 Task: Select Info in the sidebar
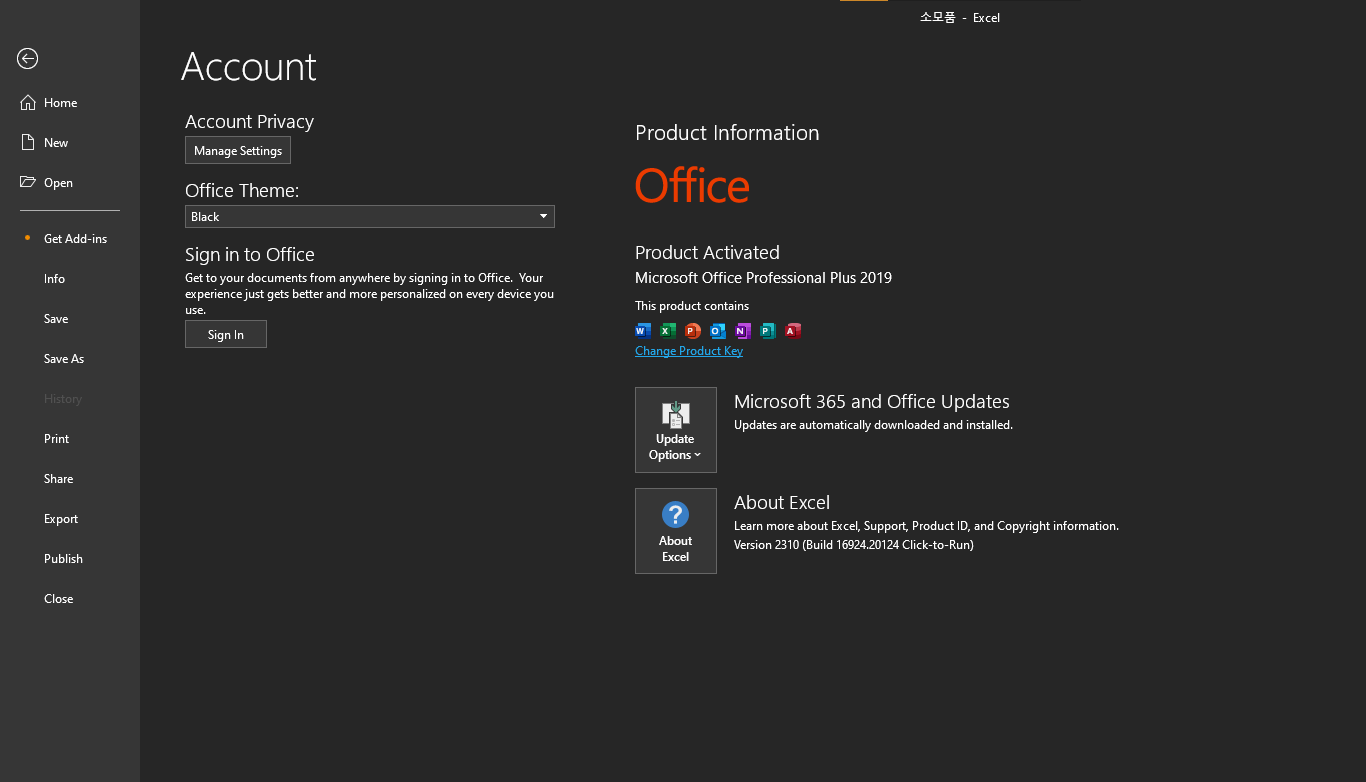[54, 279]
